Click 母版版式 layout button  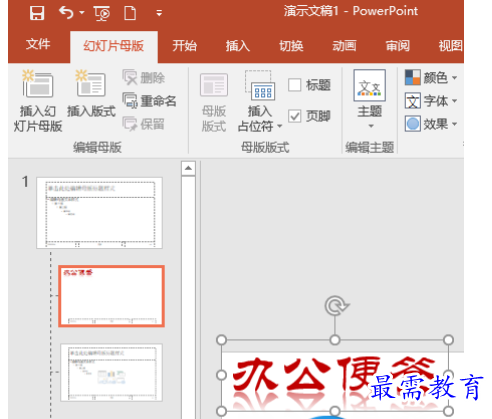coord(214,102)
